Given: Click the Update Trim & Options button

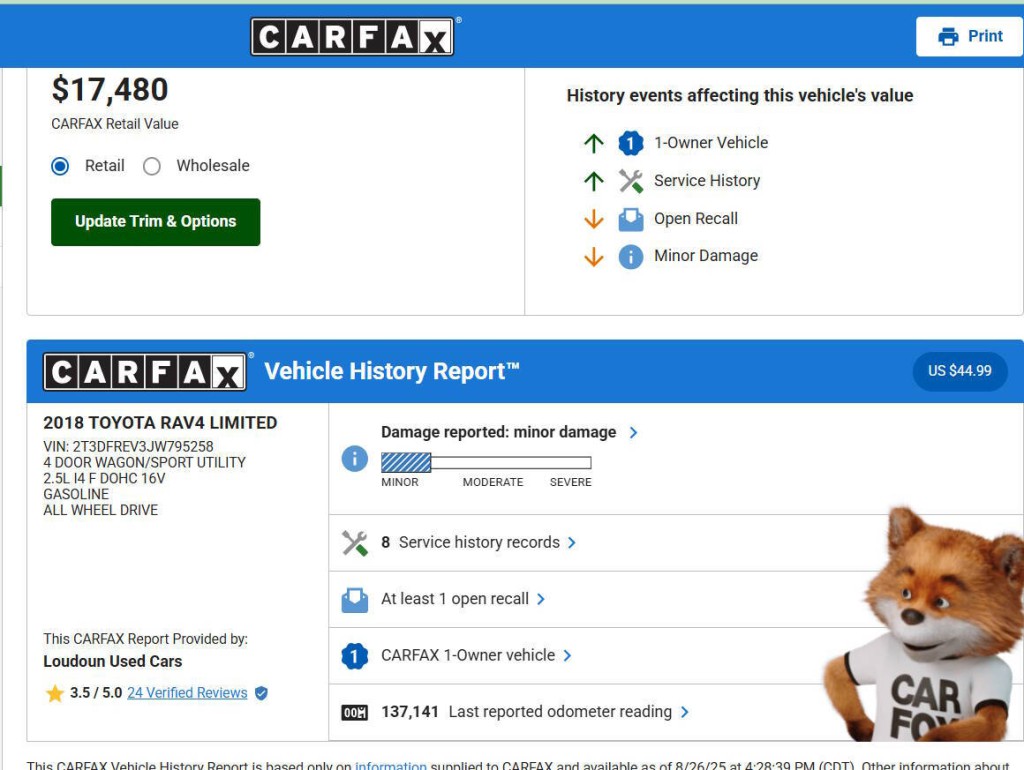Looking at the screenshot, I should click(155, 222).
